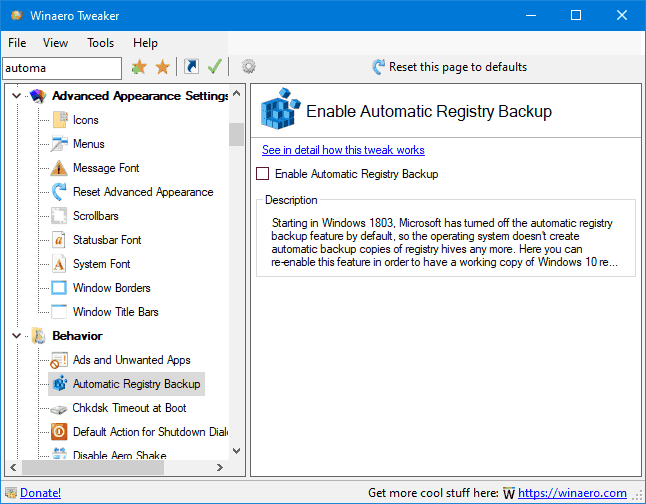Click the tree horizontal scrollbar thumb

click(x=93, y=467)
